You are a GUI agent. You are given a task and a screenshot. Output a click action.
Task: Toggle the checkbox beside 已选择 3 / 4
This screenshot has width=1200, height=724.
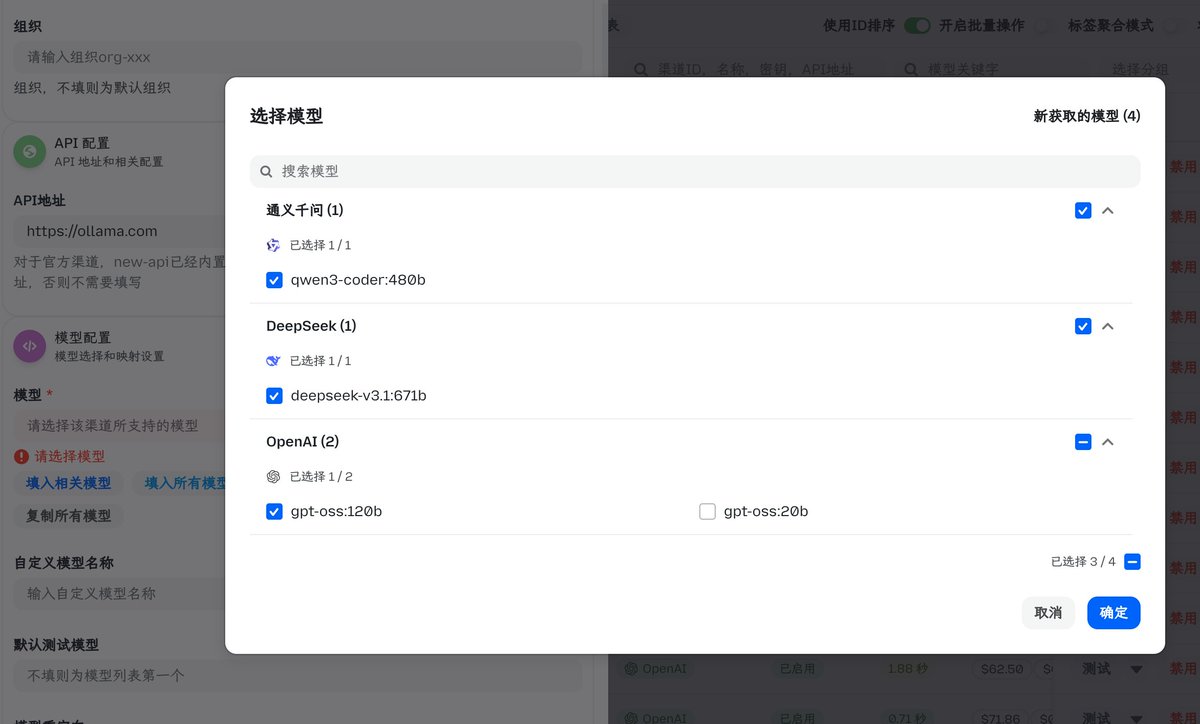coord(1132,562)
